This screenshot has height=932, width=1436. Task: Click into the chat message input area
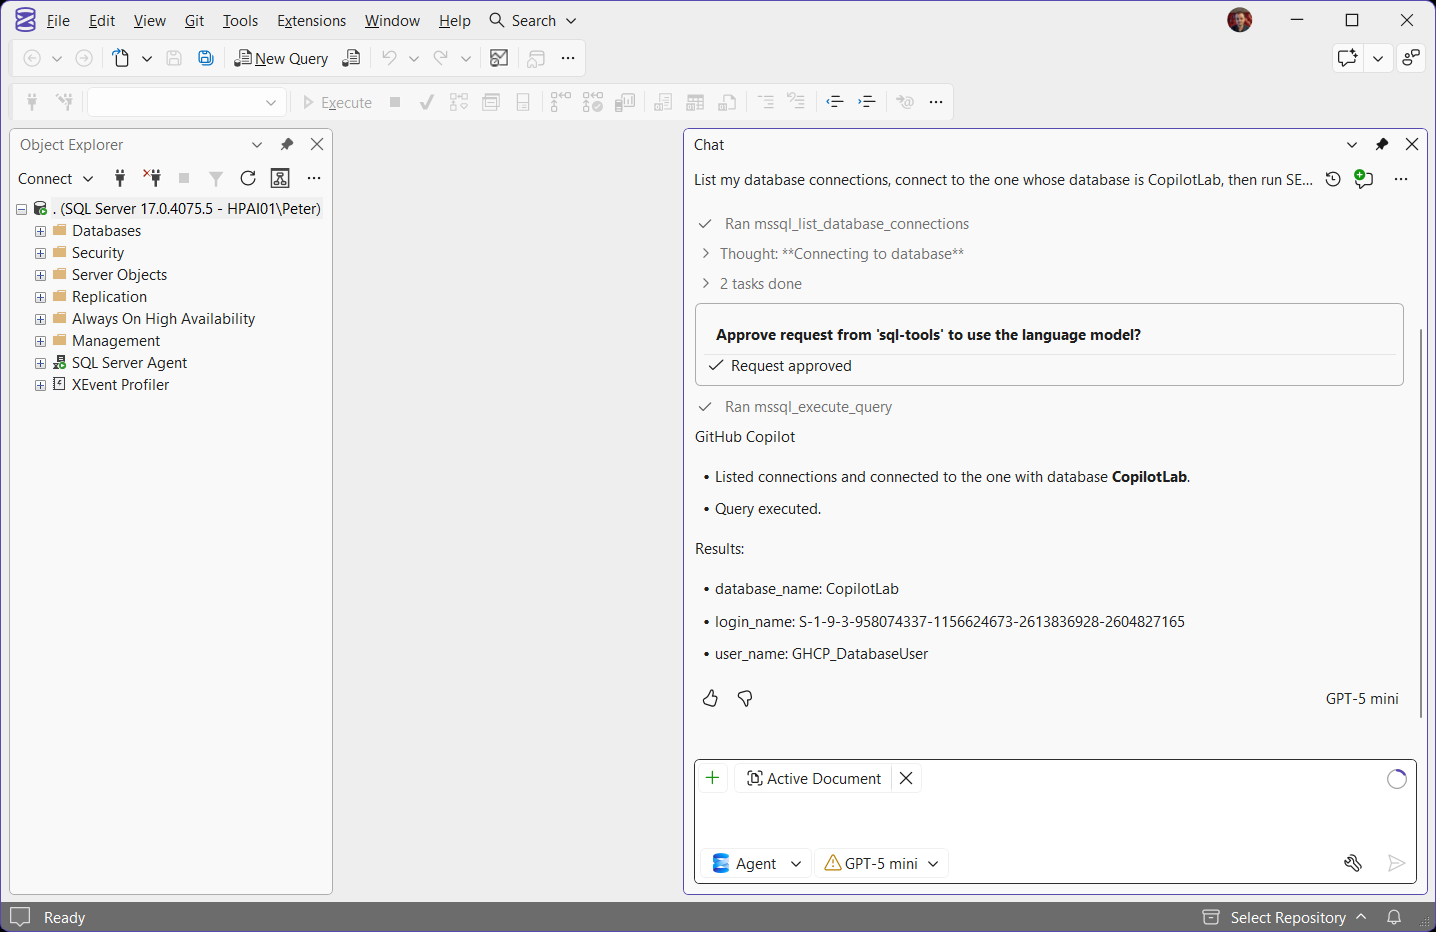coord(1055,821)
